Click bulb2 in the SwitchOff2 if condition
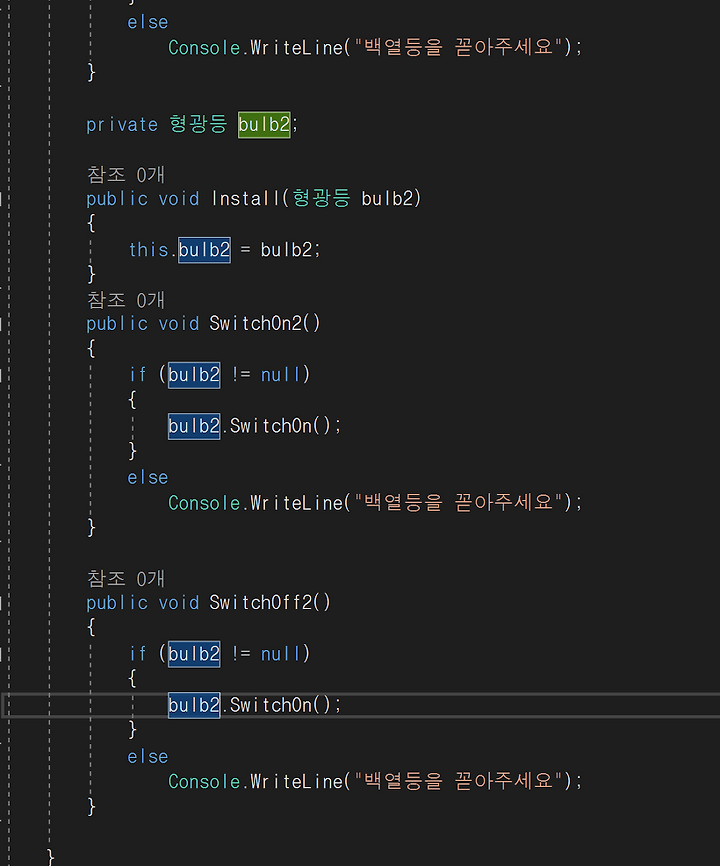The height and width of the screenshot is (866, 720). pyautogui.click(x=194, y=654)
